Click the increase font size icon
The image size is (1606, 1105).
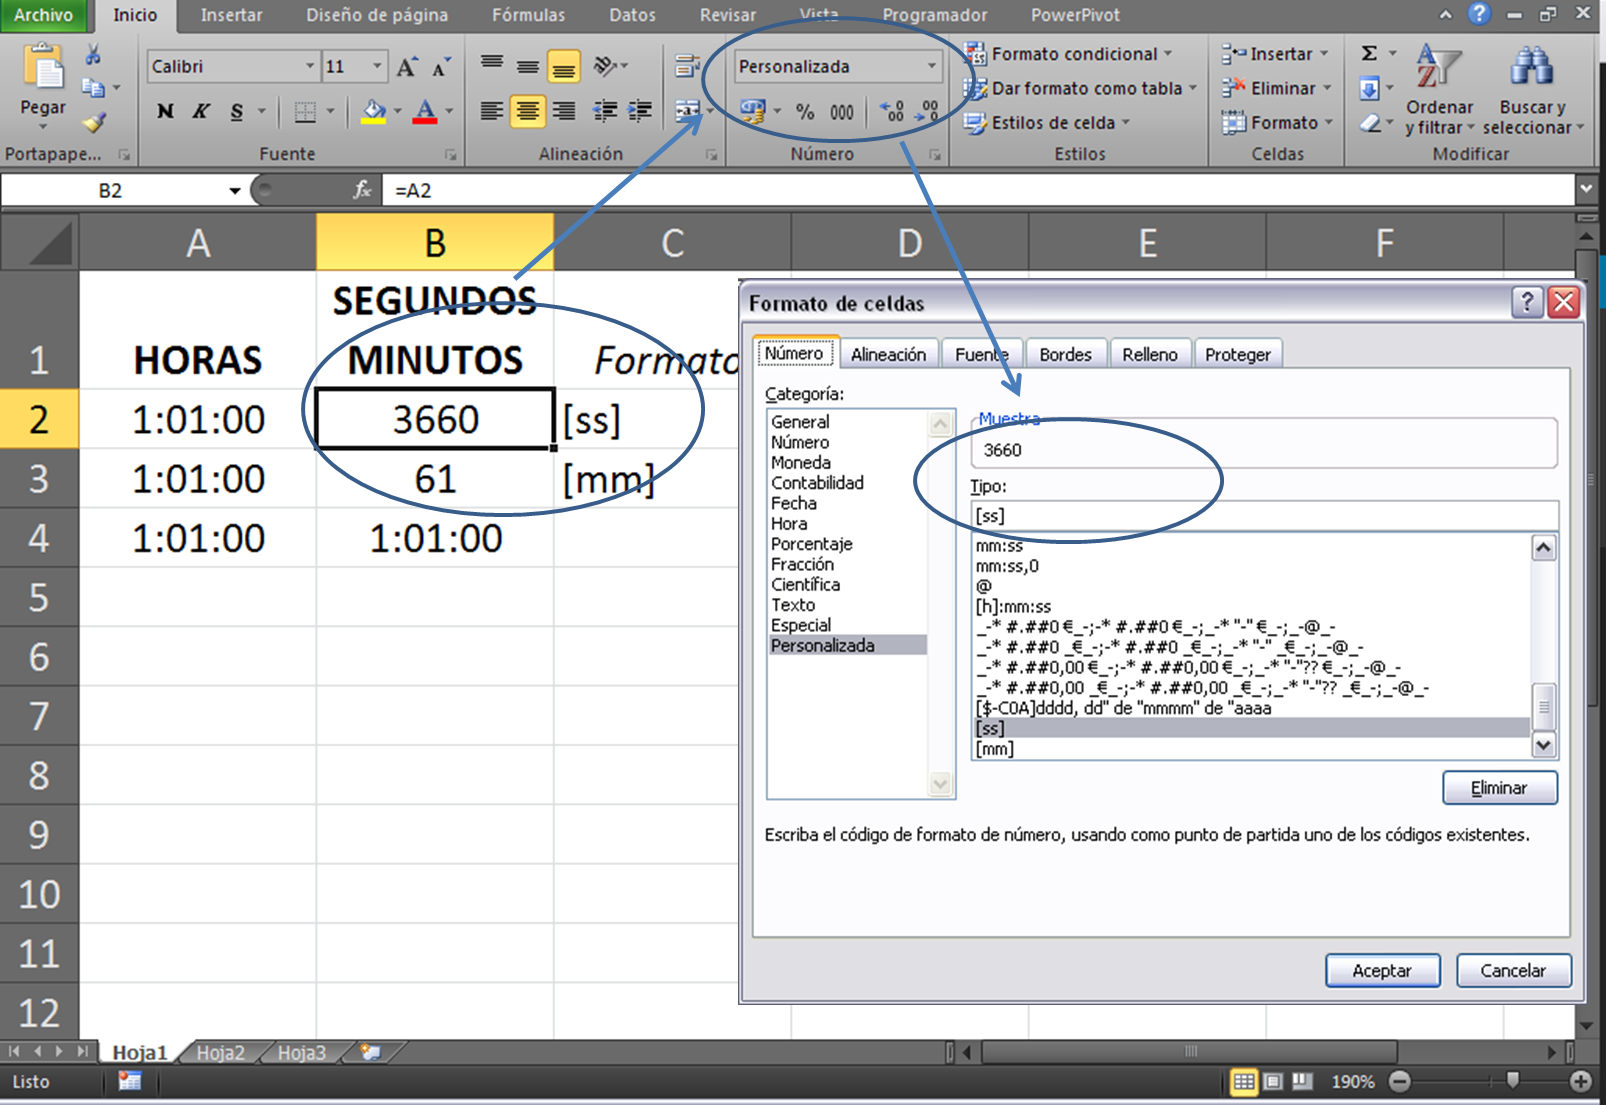click(406, 67)
